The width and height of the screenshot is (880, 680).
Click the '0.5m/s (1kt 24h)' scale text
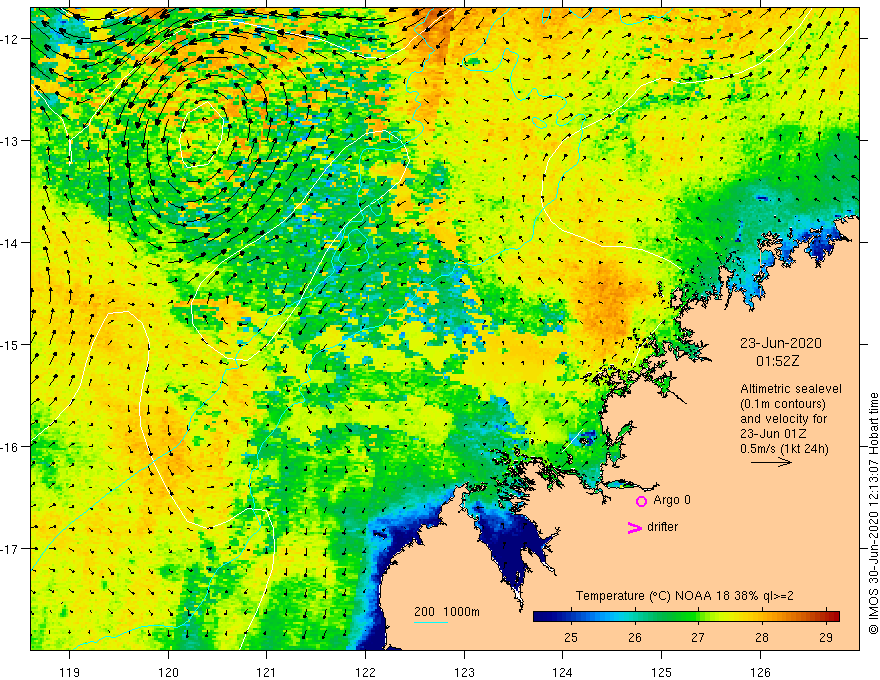[x=784, y=449]
